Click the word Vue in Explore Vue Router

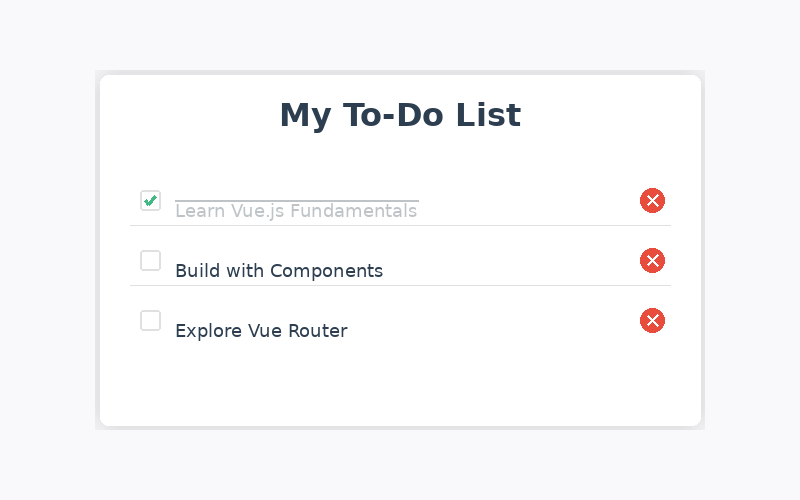(x=265, y=331)
